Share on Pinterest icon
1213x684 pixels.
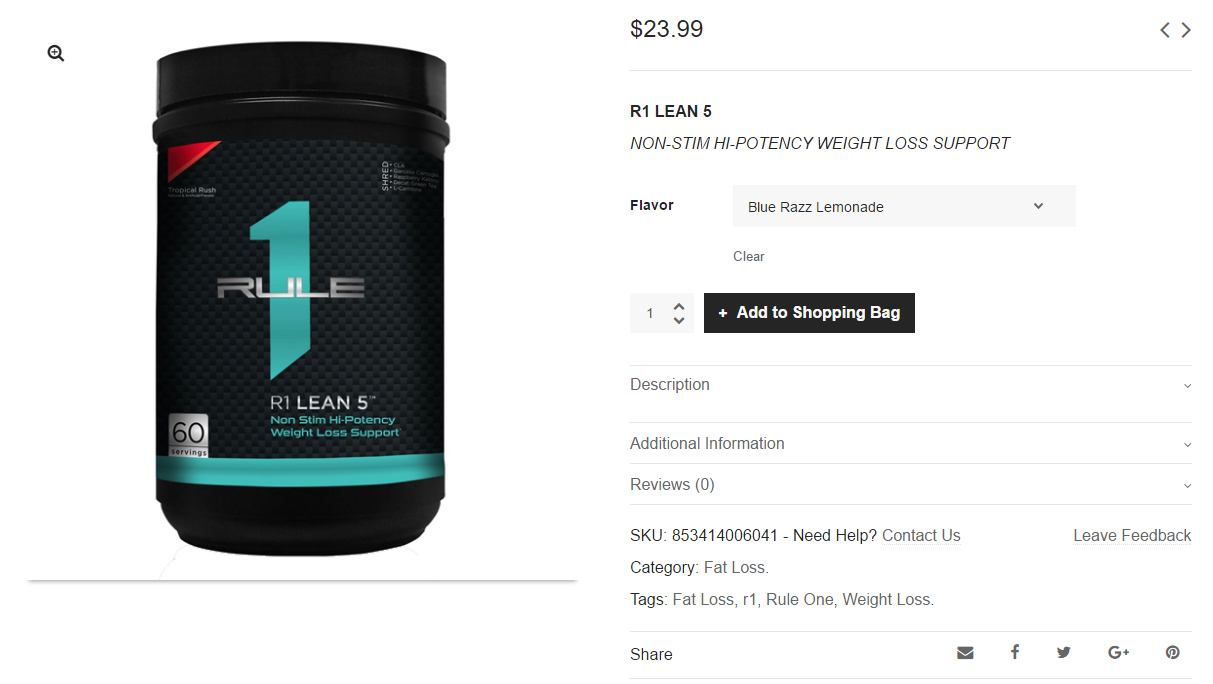click(1173, 653)
